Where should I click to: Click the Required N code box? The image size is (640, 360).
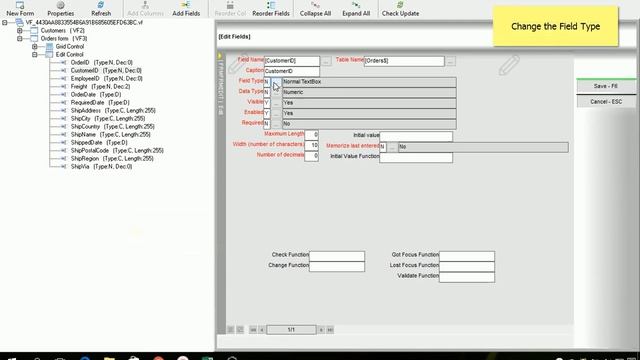coord(267,124)
